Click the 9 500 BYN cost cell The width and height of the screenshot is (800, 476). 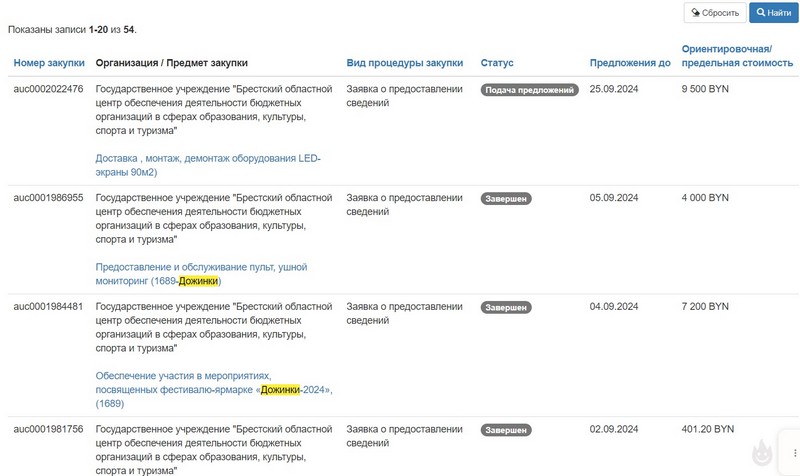[705, 89]
